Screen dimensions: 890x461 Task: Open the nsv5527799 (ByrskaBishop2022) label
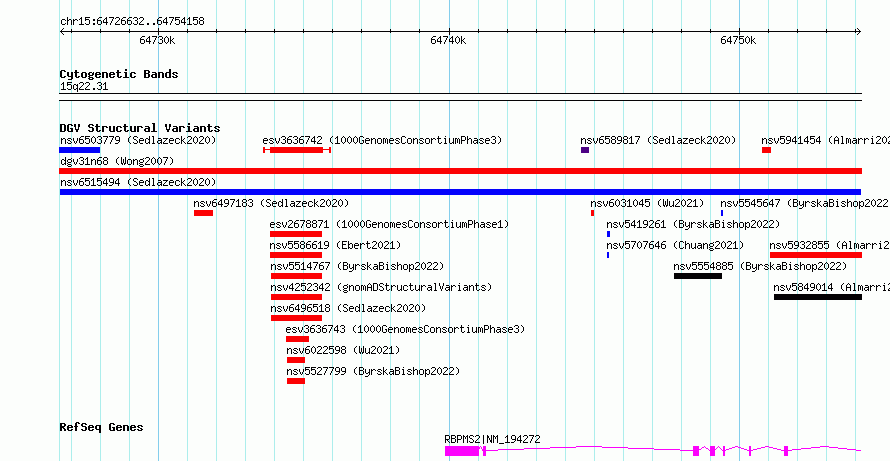point(373,371)
